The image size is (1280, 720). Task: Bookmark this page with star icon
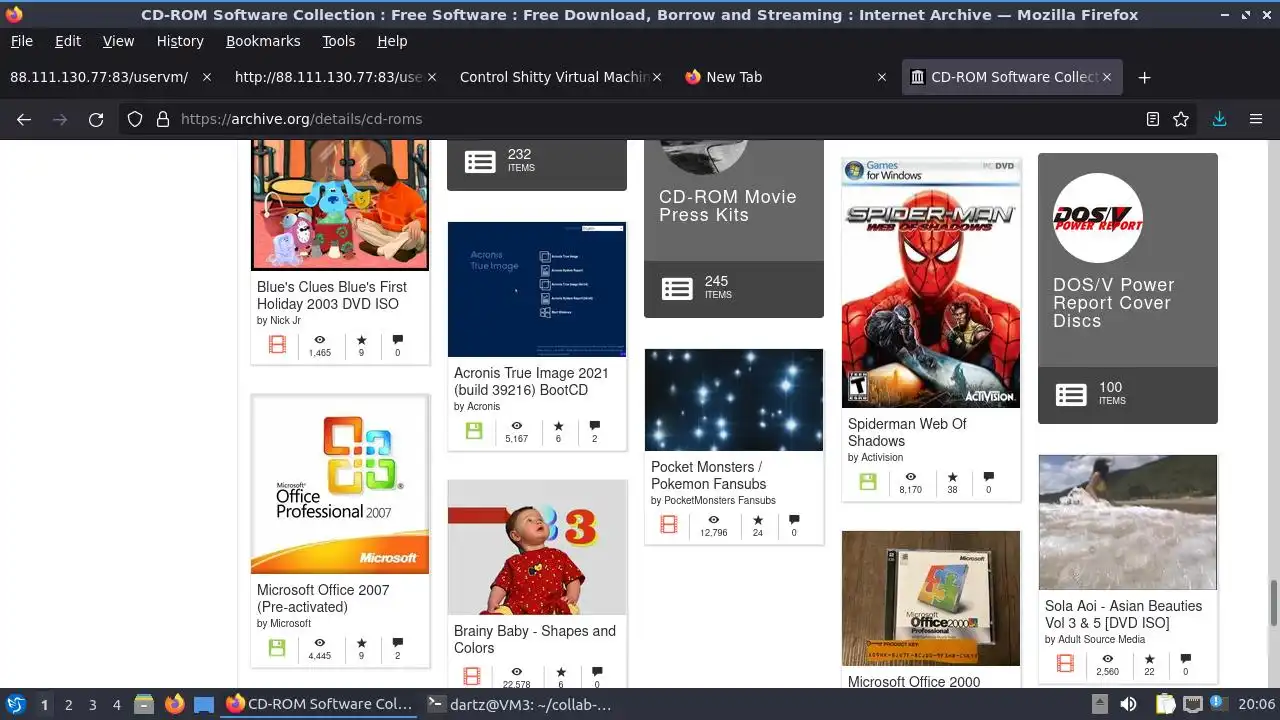click(x=1181, y=119)
